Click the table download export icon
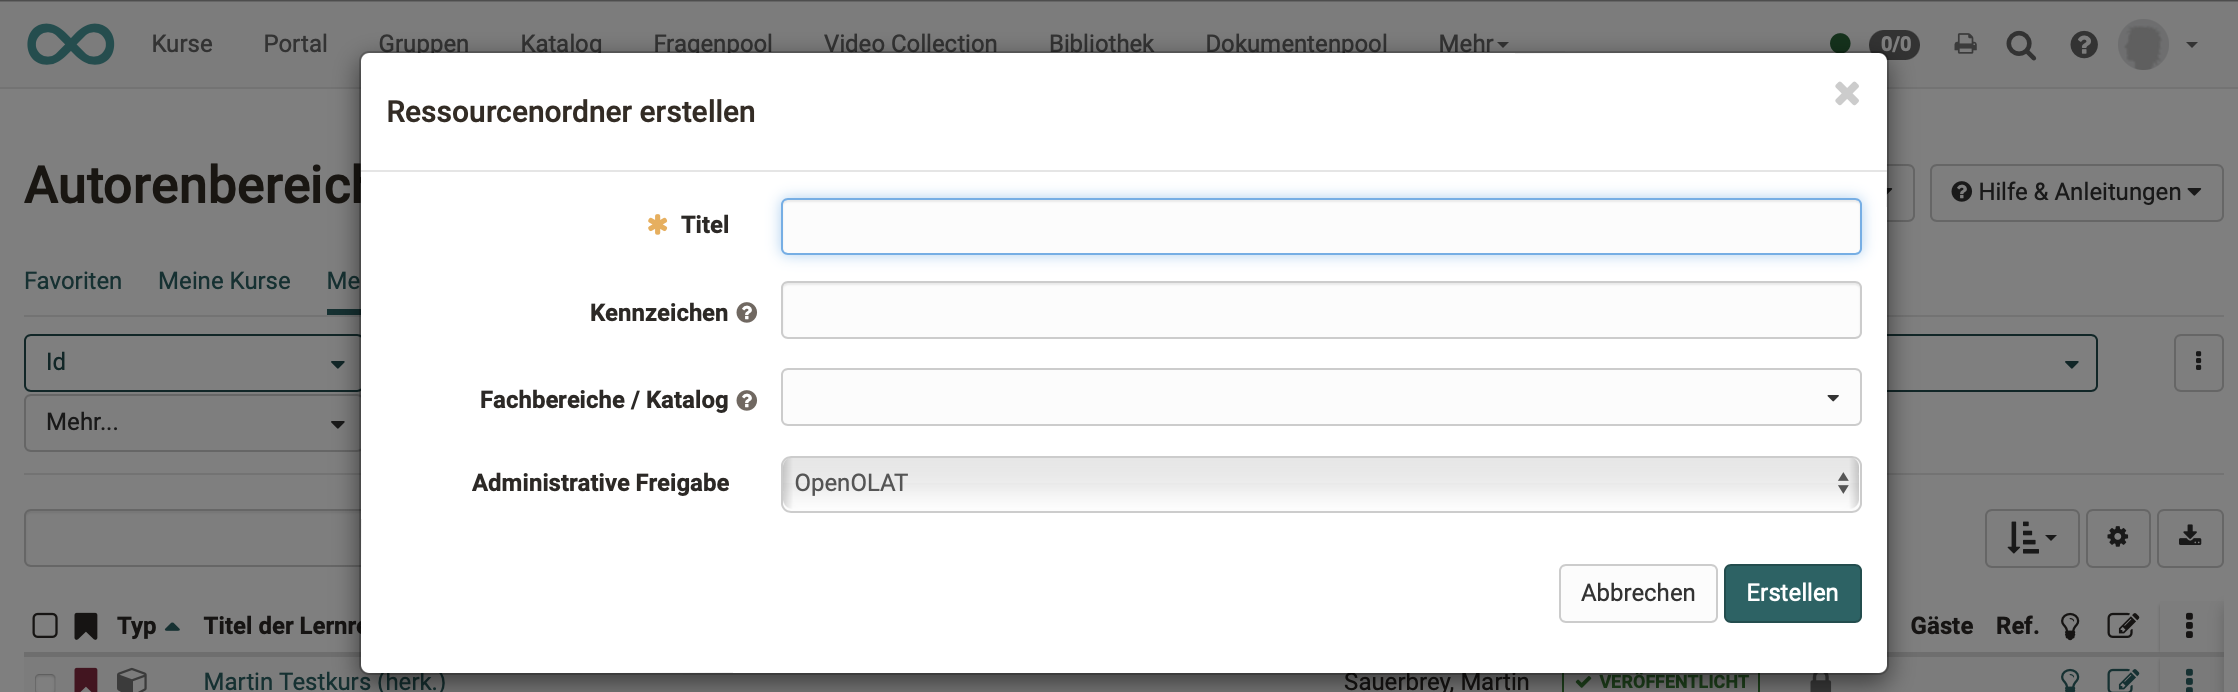The image size is (2238, 692). 2190,537
